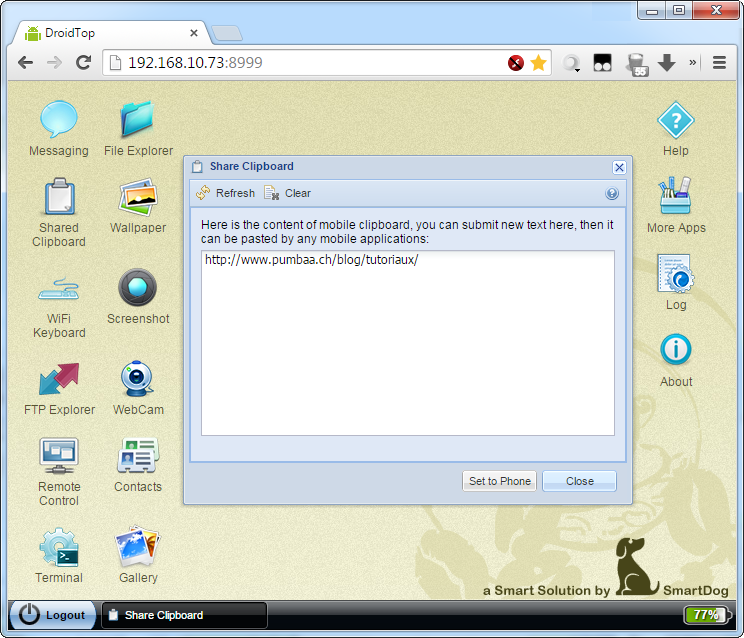This screenshot has height=638, width=744.
Task: Open the Contacts app icon
Action: (138, 457)
